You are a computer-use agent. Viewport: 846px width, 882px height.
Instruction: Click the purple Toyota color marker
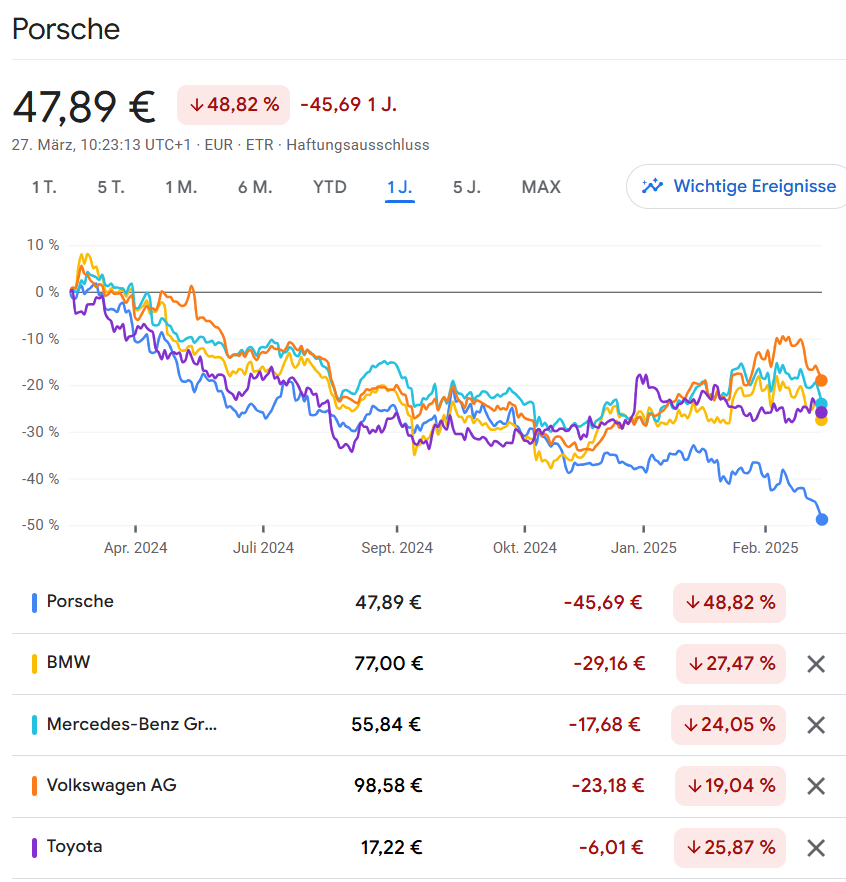[34, 848]
